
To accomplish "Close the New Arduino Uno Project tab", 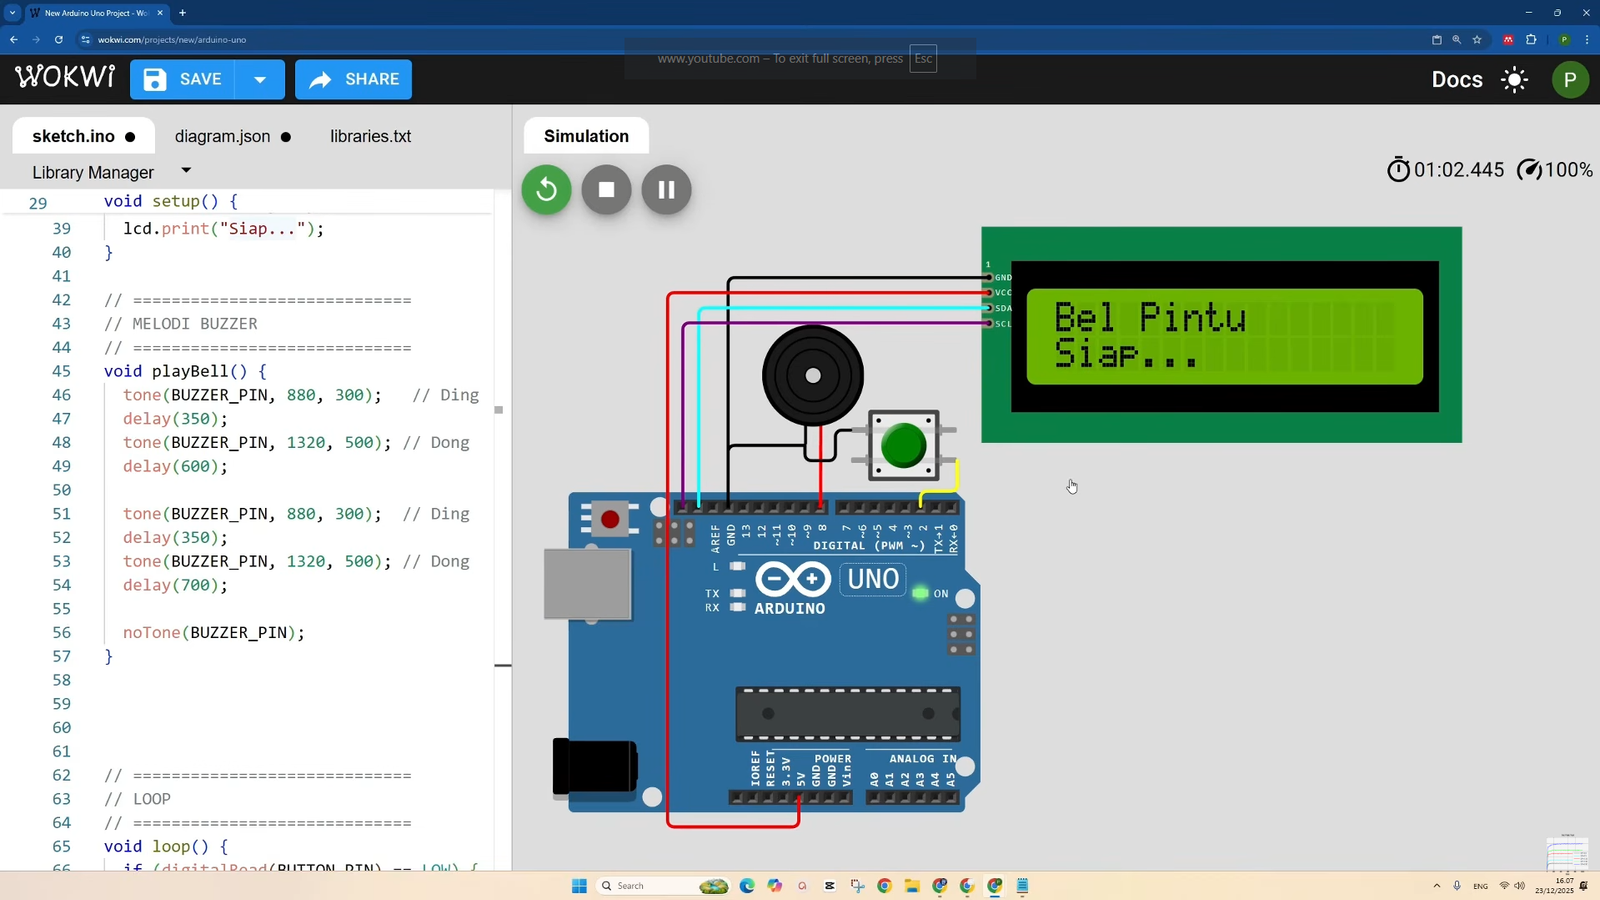I will (x=160, y=13).
